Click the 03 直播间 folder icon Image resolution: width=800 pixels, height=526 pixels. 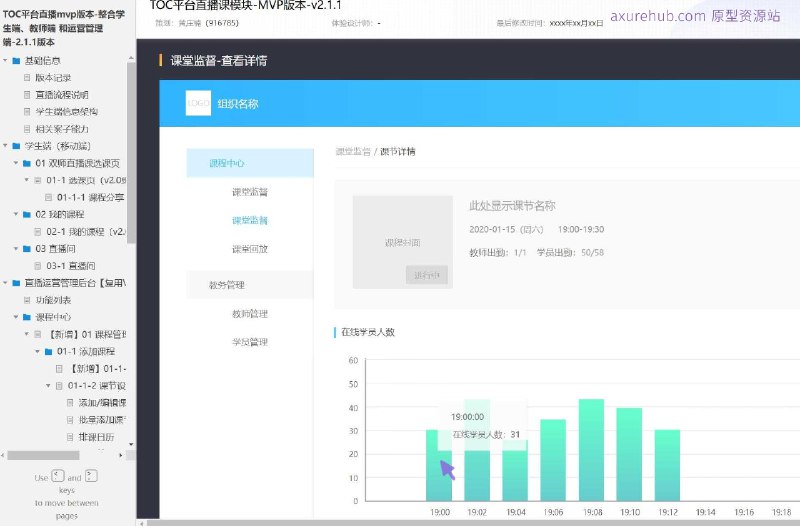[27, 248]
